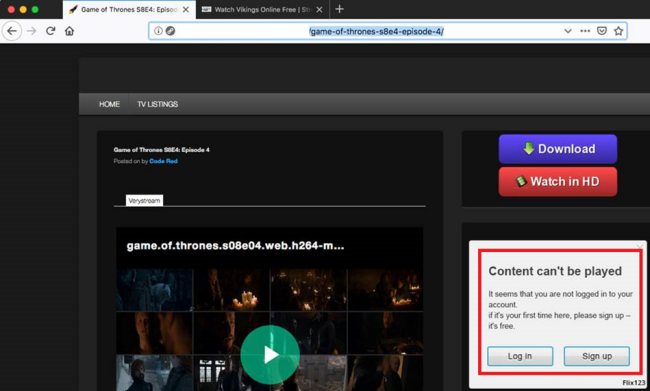This screenshot has height=391, width=650.
Task: Click the red Watch in HD button
Action: (558, 182)
